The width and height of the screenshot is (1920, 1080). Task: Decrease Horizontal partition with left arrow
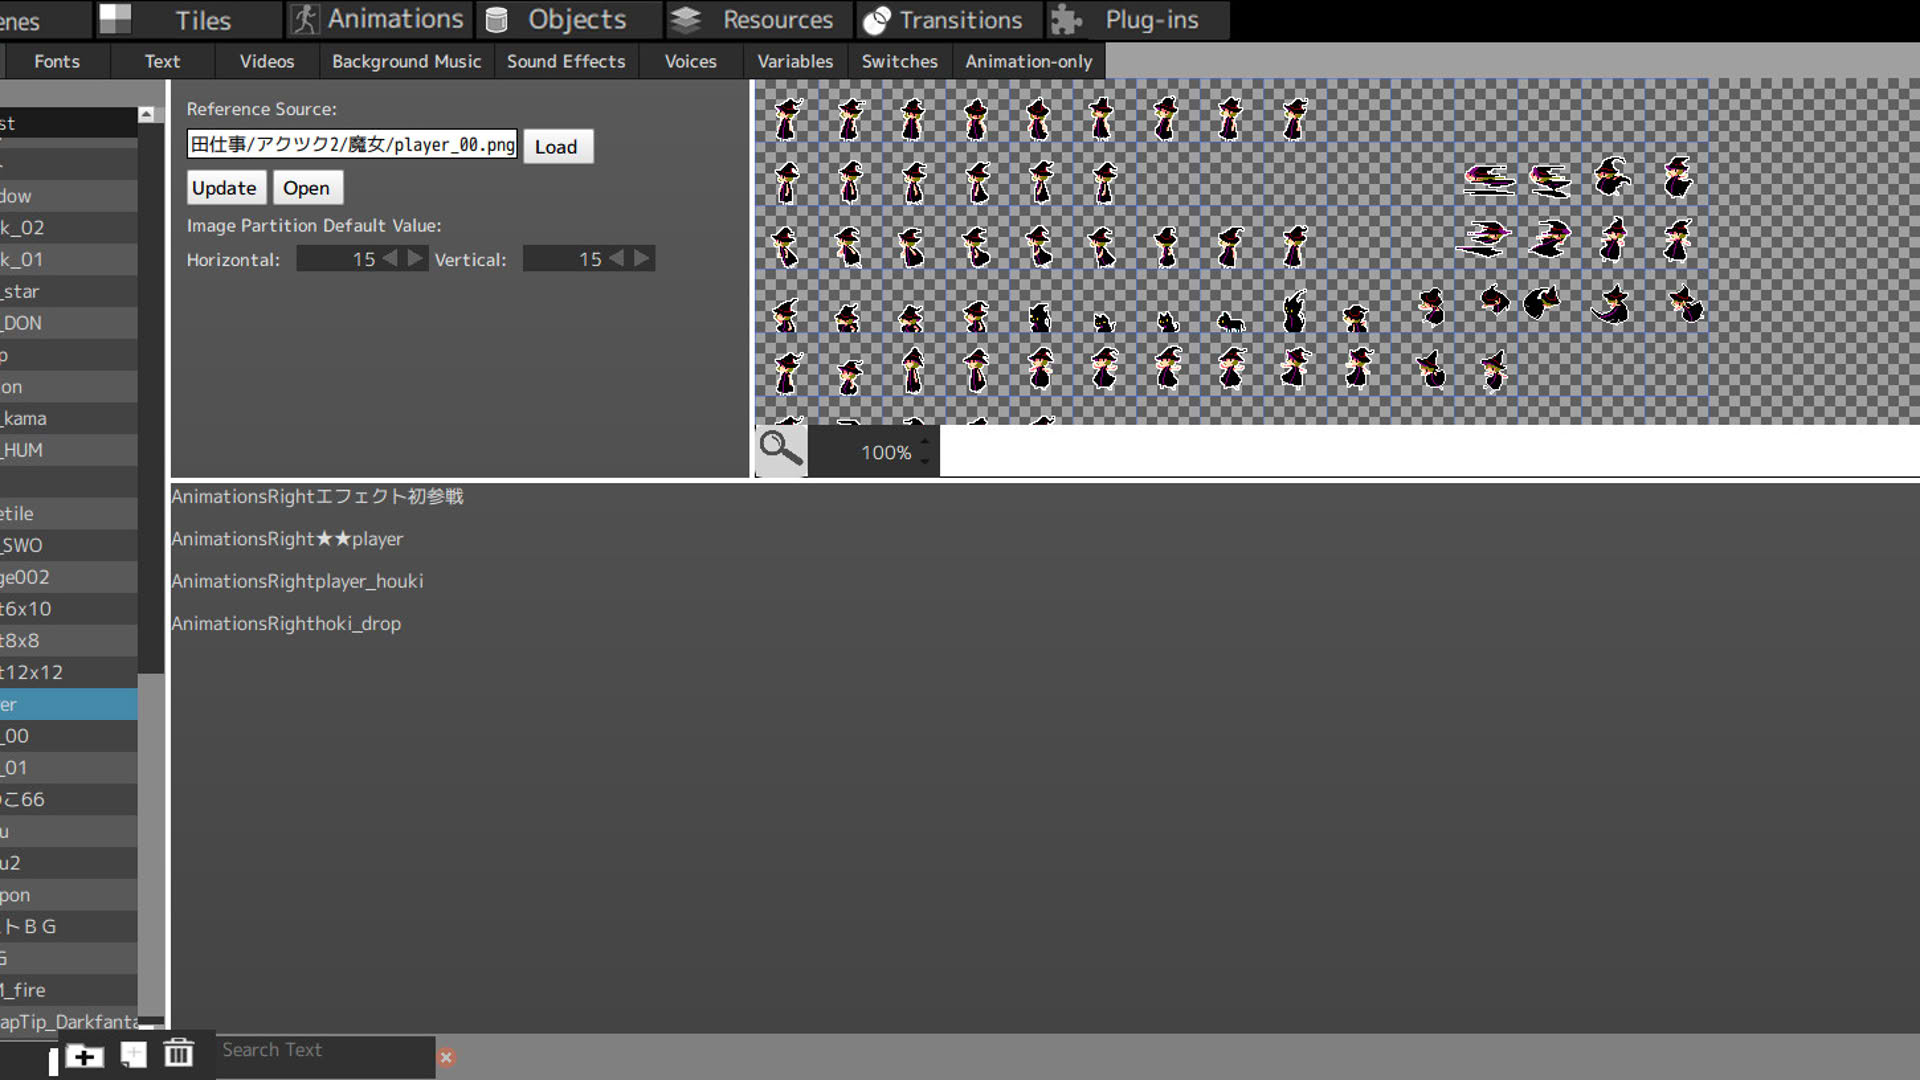(390, 258)
